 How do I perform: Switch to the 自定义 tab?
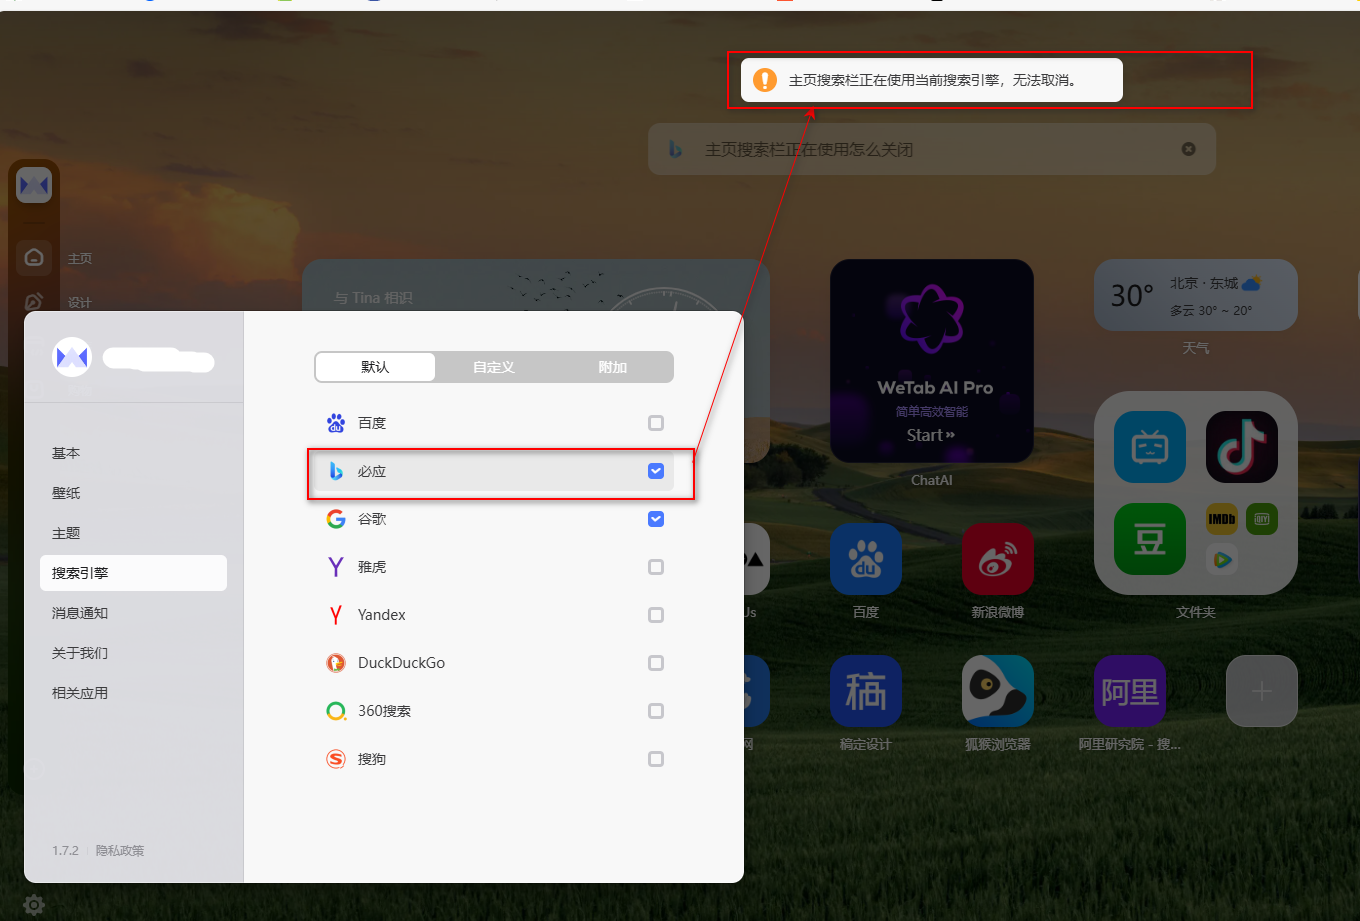click(494, 367)
